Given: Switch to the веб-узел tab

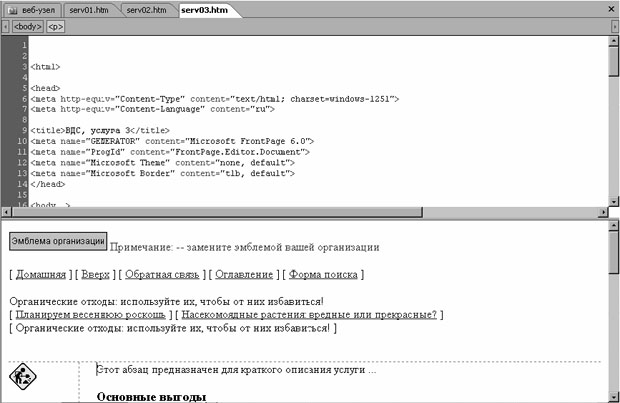Looking at the screenshot, I should (32, 10).
